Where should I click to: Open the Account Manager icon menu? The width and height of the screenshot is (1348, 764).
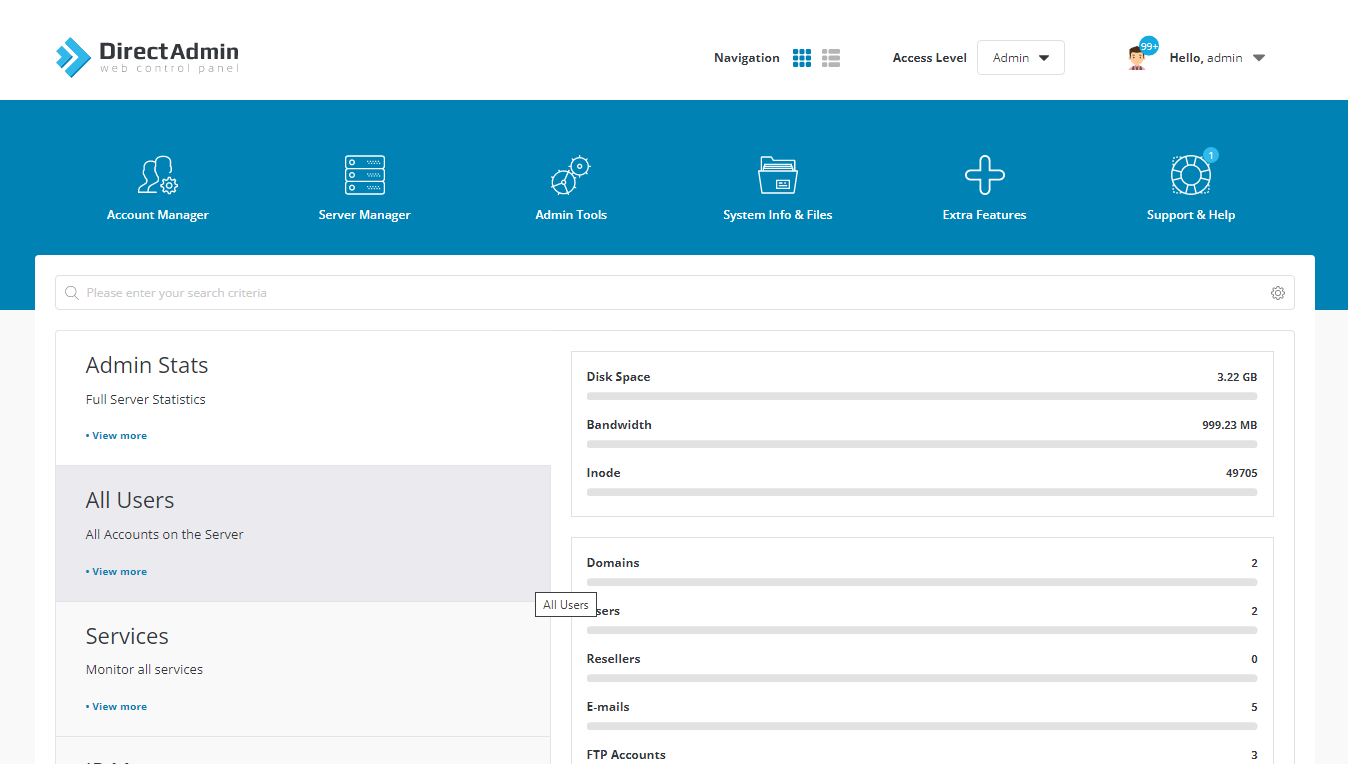[157, 176]
